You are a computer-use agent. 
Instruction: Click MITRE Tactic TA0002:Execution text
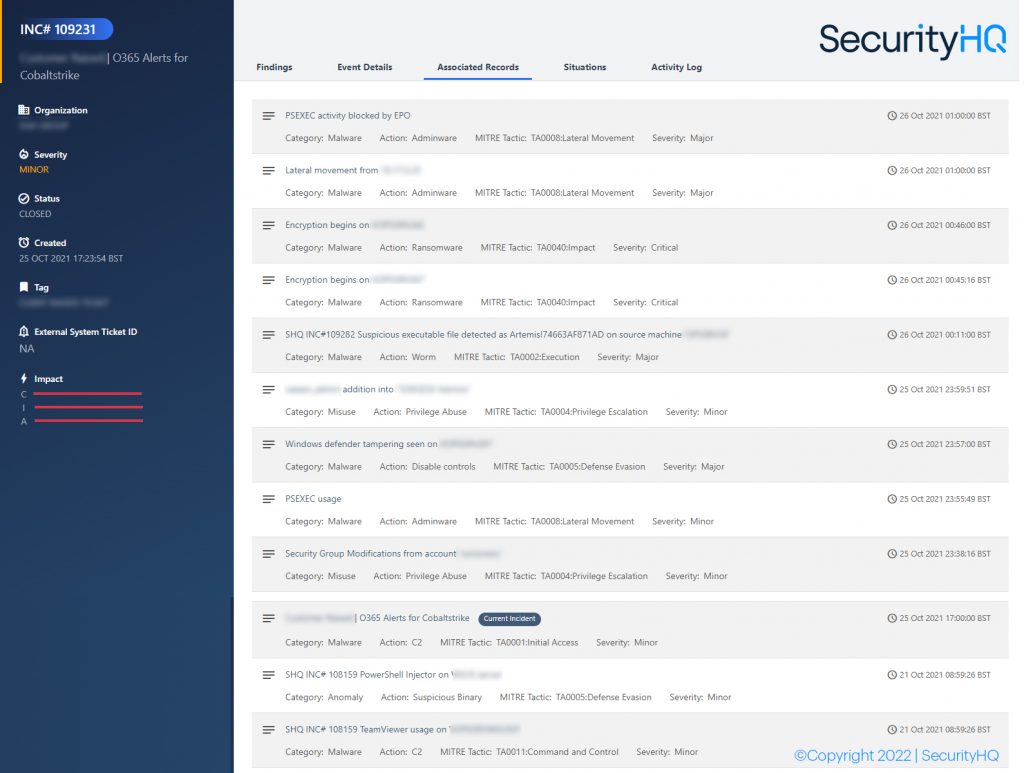(x=517, y=357)
